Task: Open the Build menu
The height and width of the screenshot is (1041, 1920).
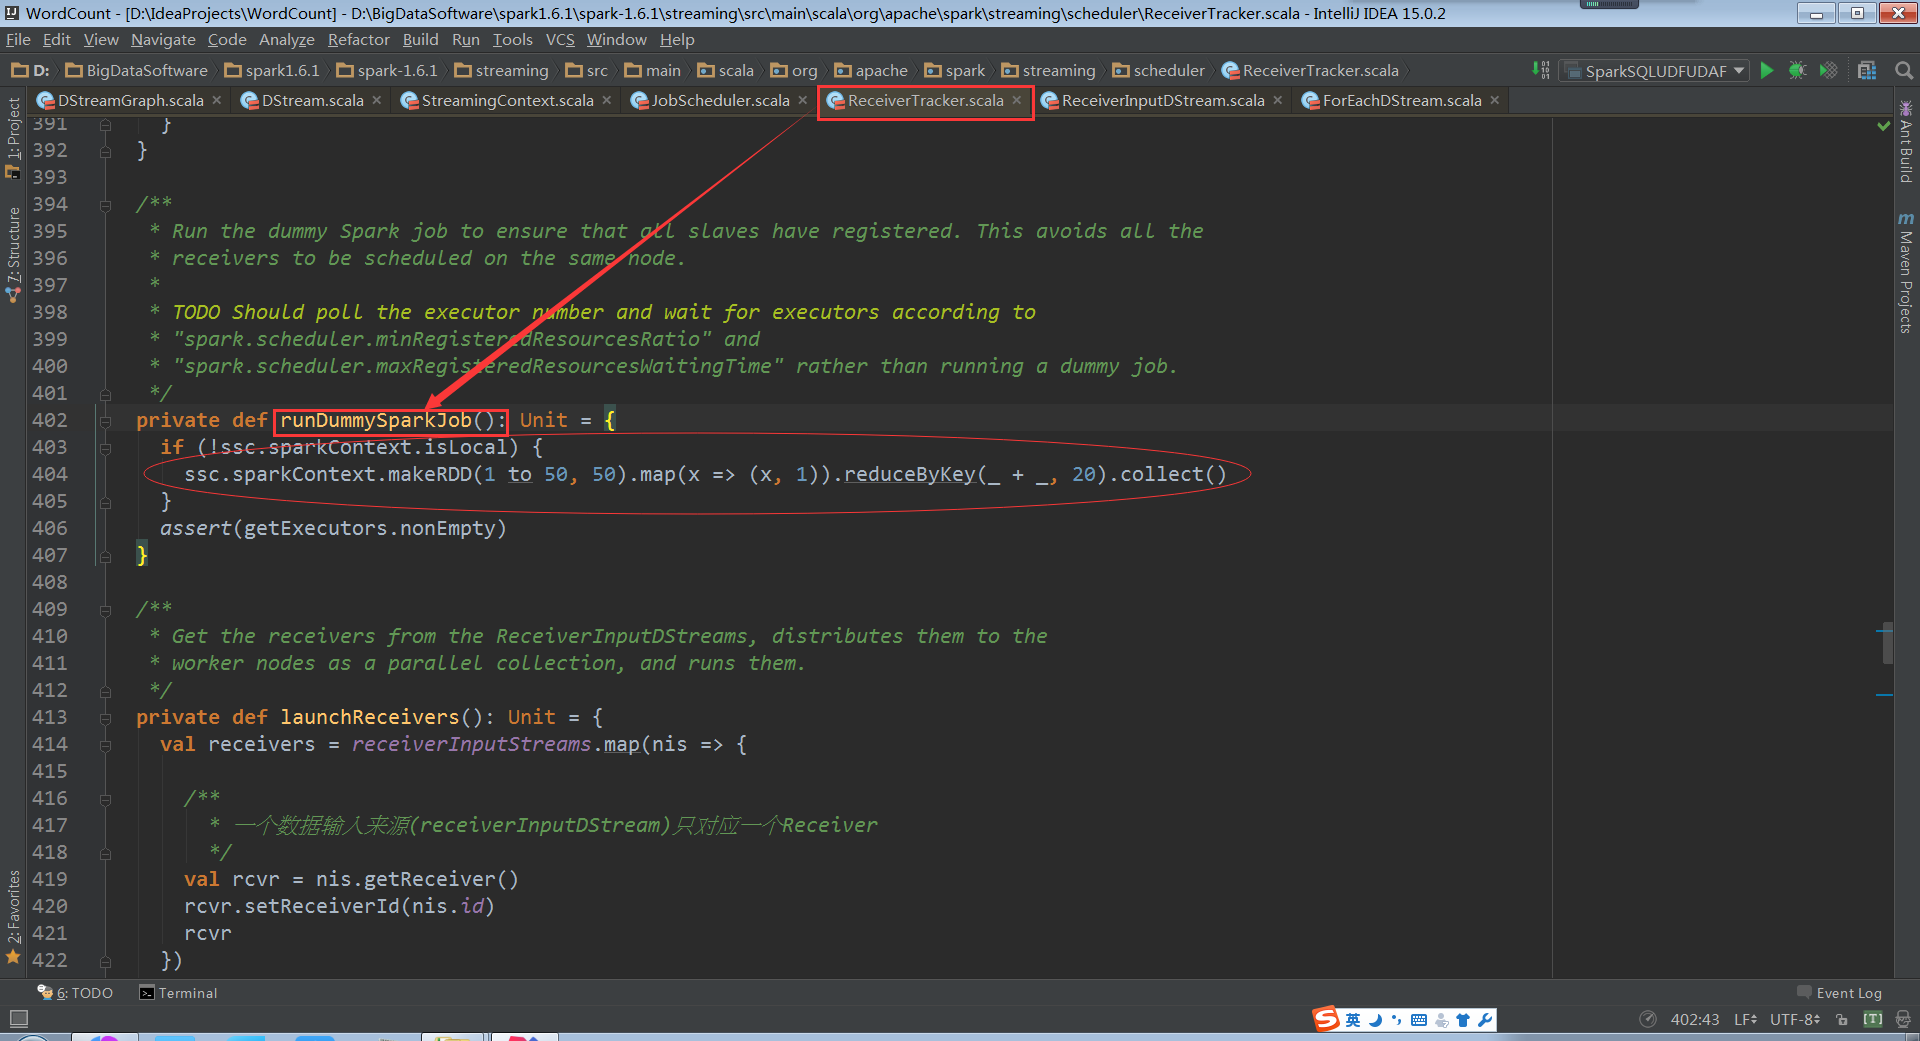Action: [x=420, y=40]
